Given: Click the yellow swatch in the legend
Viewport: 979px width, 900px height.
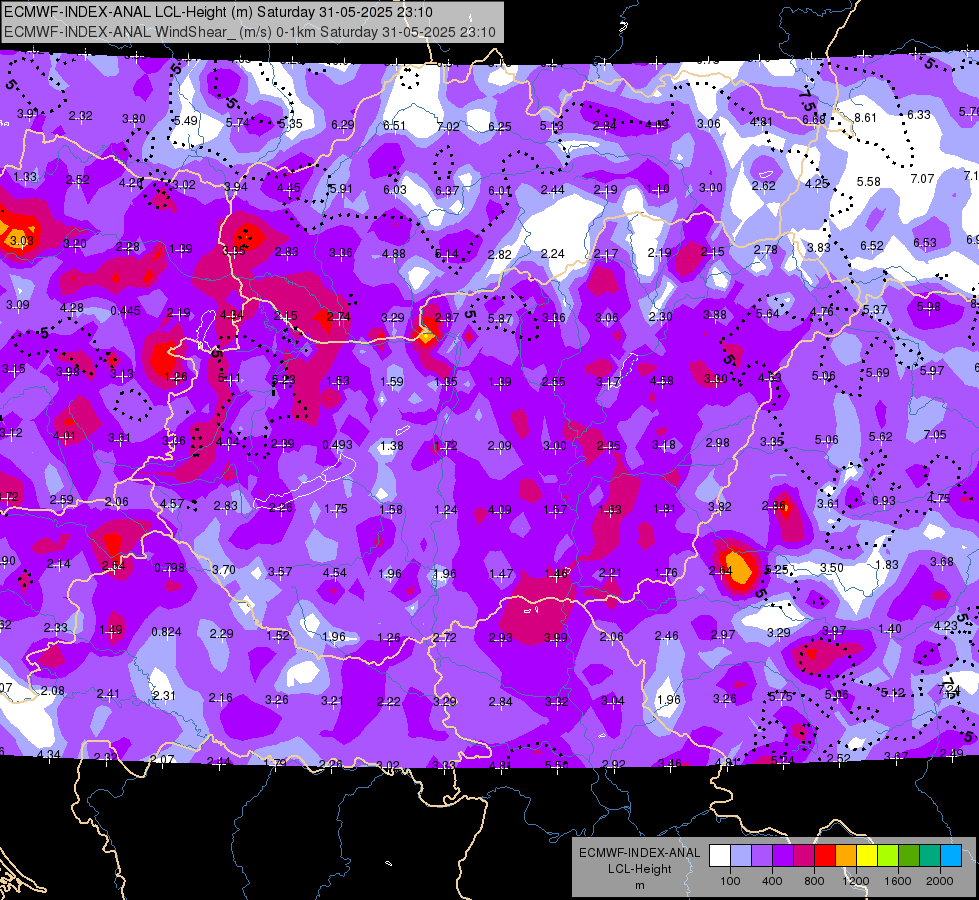Looking at the screenshot, I should tap(867, 856).
